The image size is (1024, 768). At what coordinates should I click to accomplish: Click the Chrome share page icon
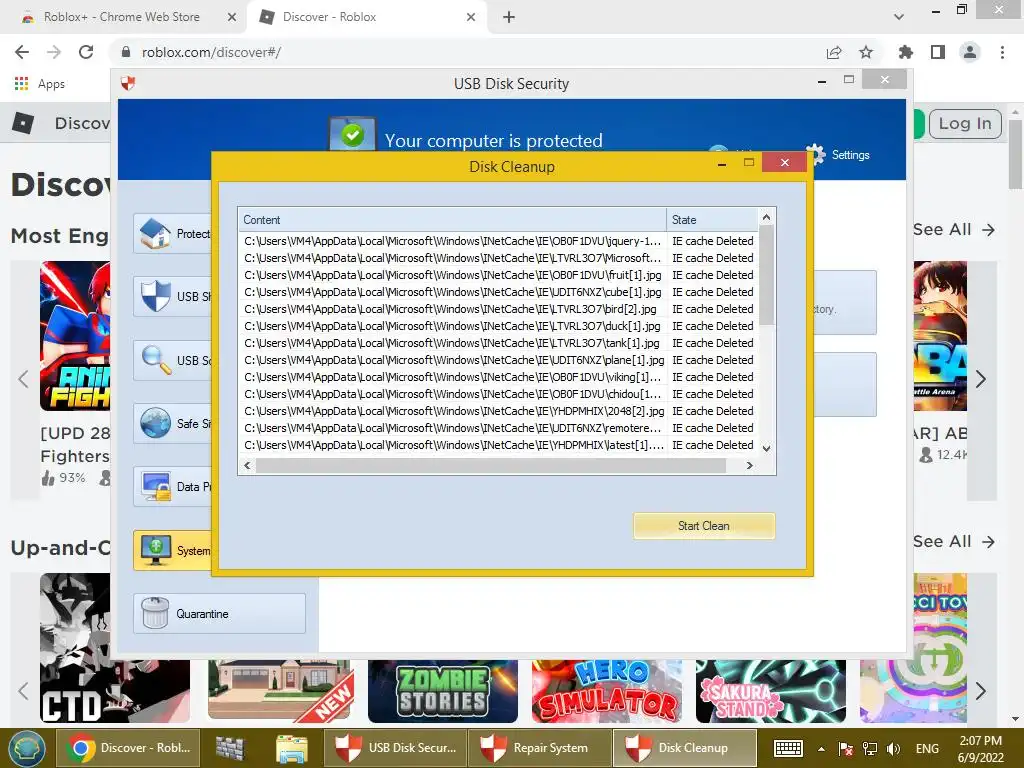pyautogui.click(x=834, y=52)
